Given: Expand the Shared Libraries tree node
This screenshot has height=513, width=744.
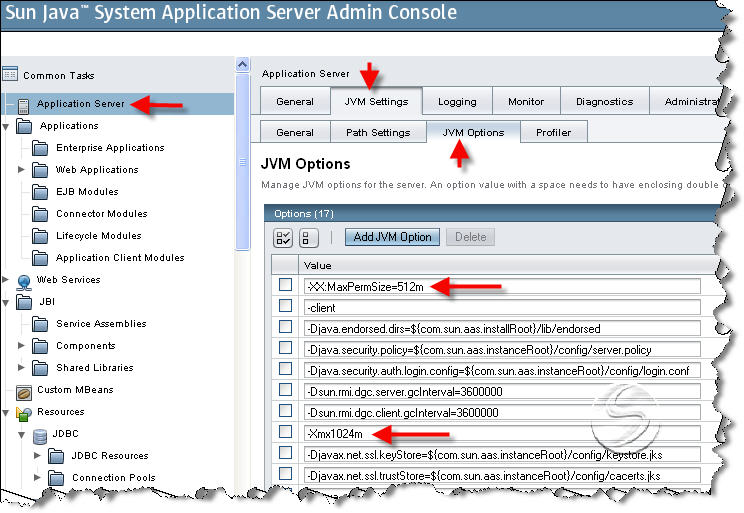Looking at the screenshot, I should click(x=21, y=367).
